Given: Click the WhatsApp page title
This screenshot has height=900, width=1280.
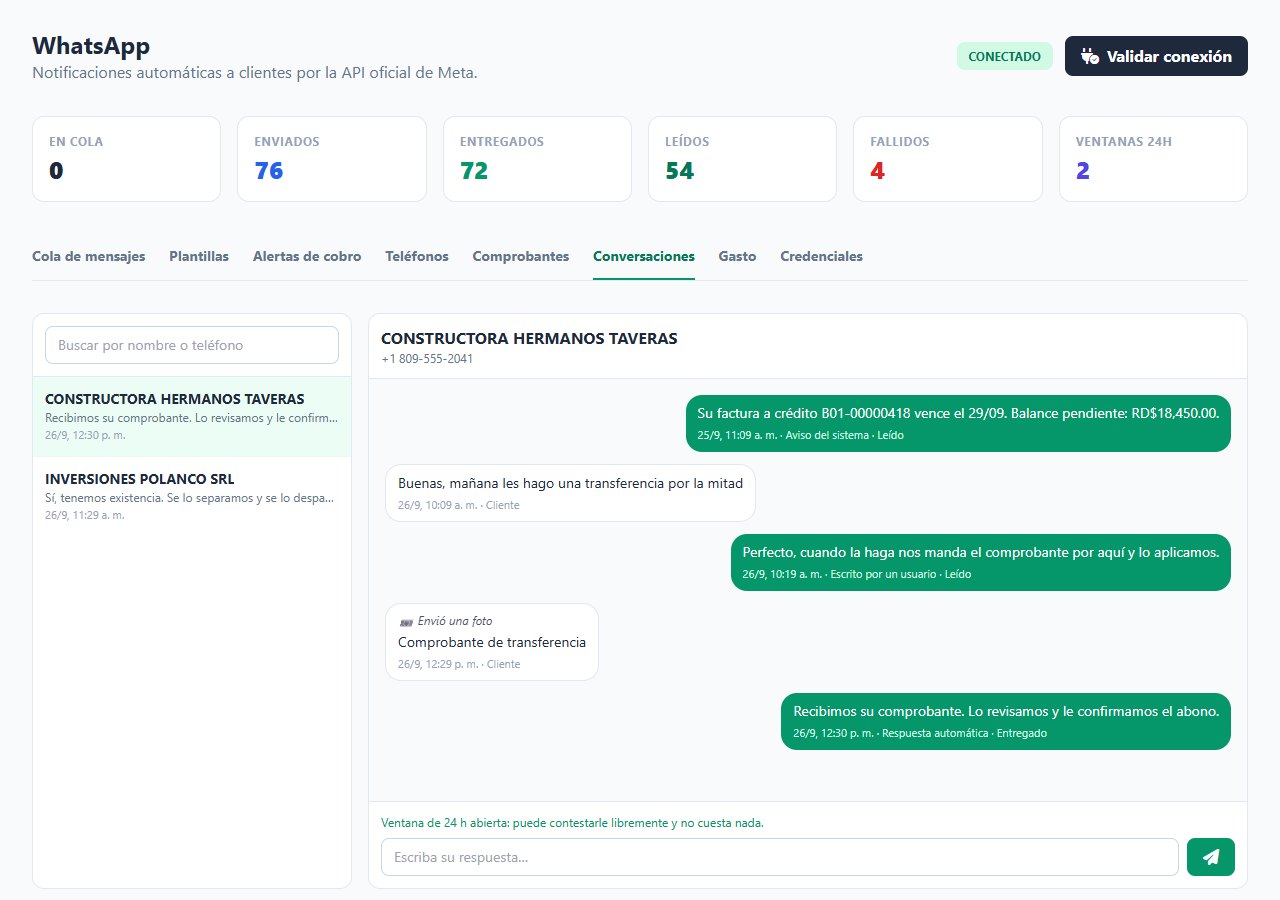Looking at the screenshot, I should [x=91, y=46].
